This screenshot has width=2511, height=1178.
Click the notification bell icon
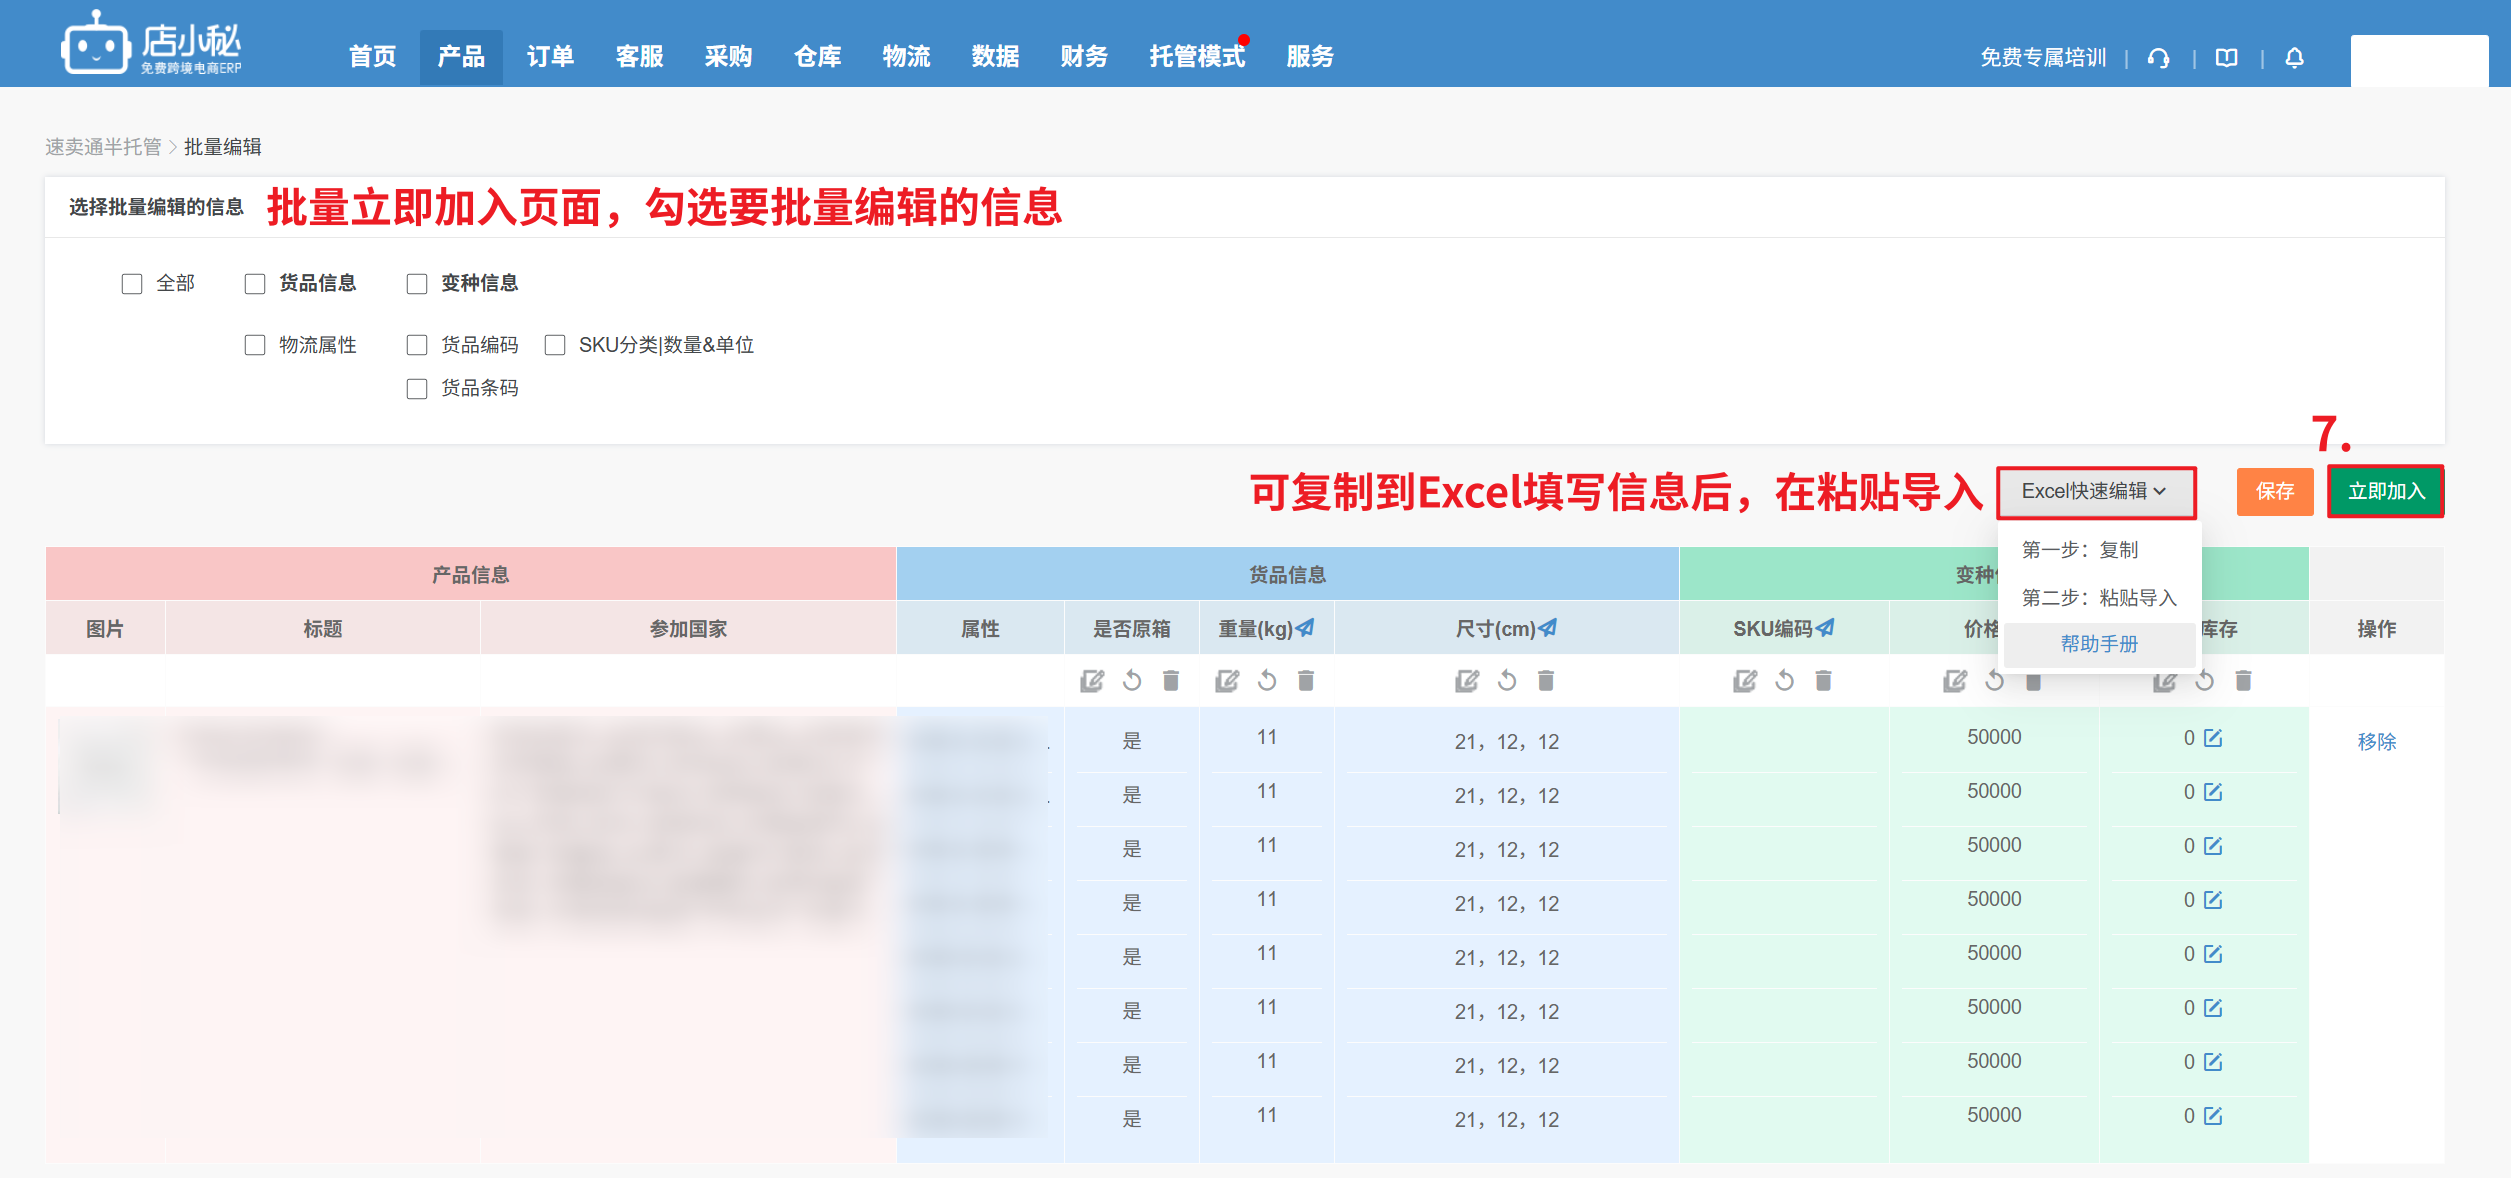pyautogui.click(x=2294, y=58)
